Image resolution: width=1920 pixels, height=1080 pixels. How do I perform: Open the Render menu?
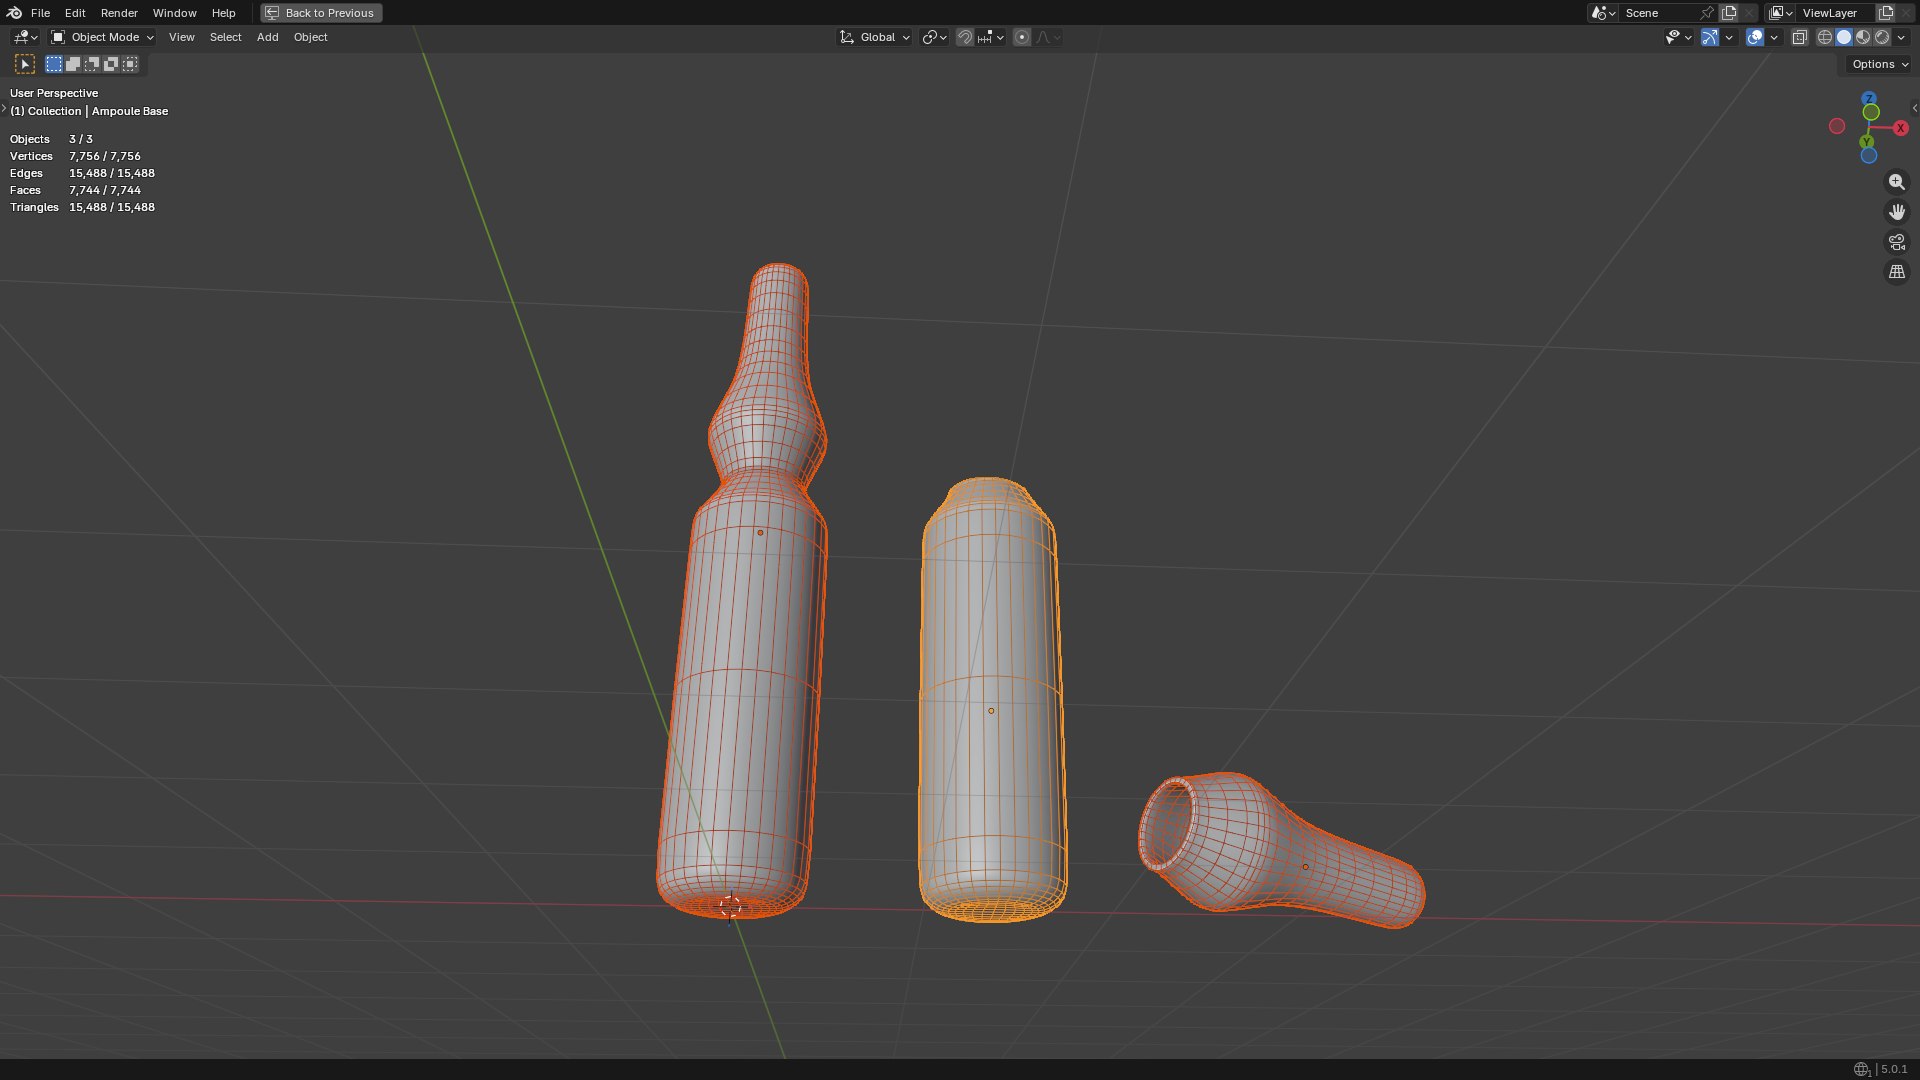[x=119, y=13]
